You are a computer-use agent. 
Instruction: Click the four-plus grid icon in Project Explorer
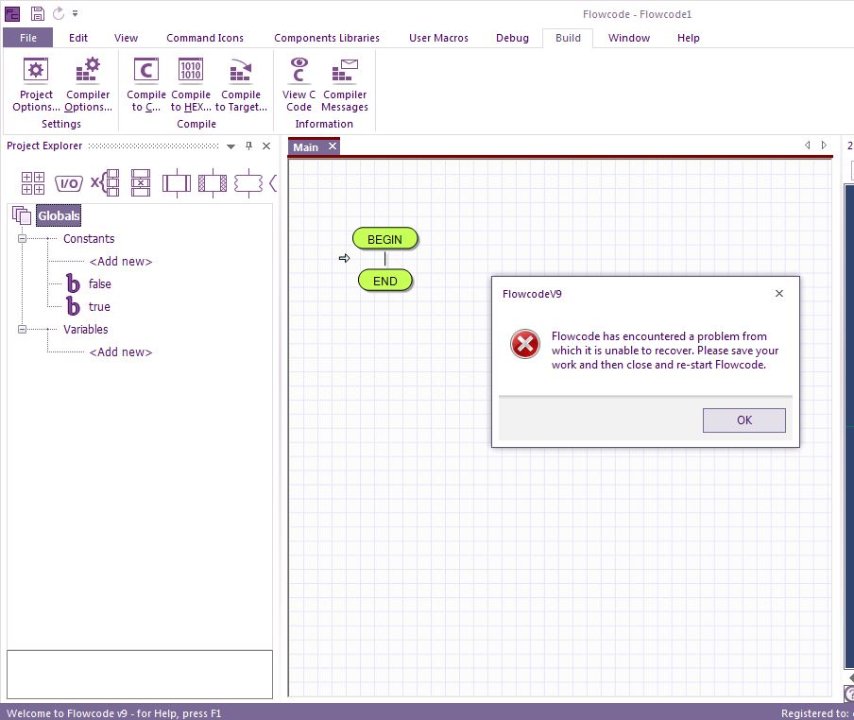click(33, 183)
